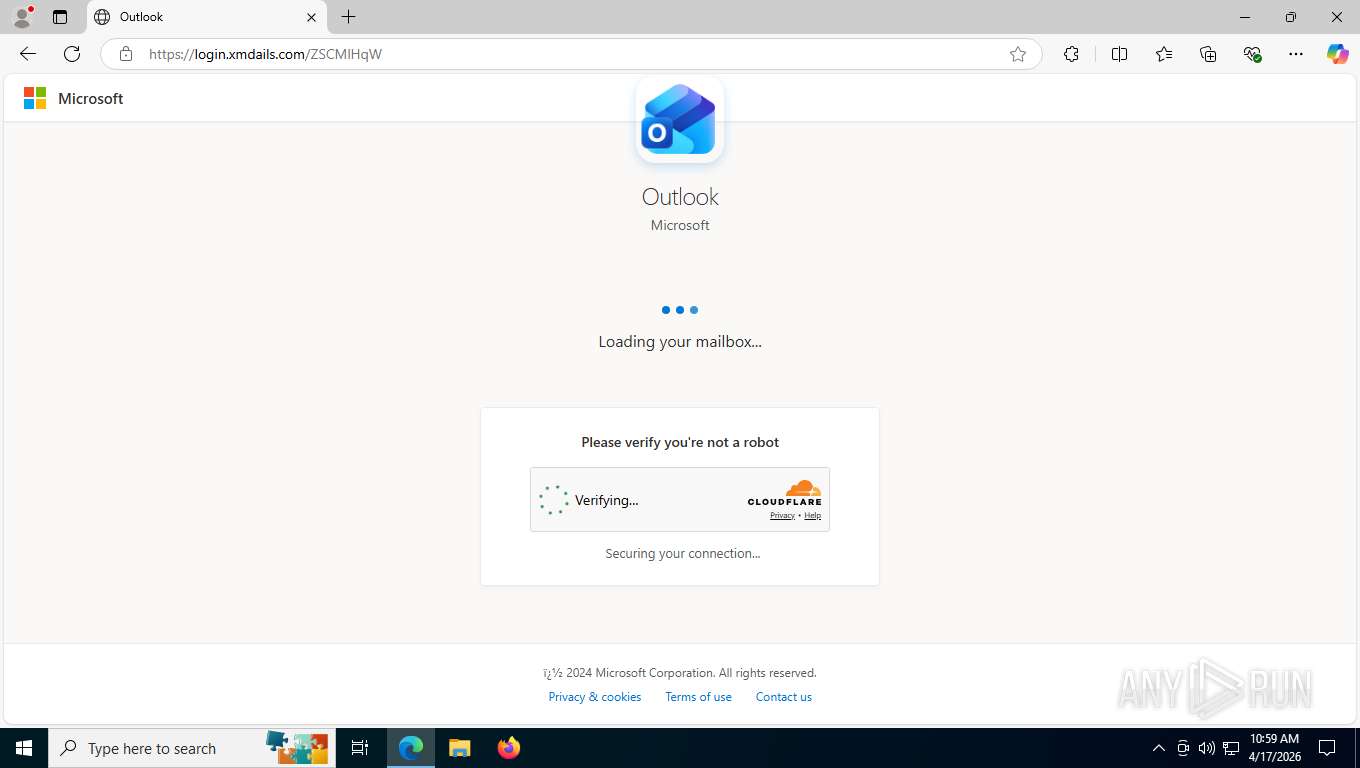The image size is (1360, 768).
Task: Click the Cloudflare verification widget
Action: click(x=680, y=500)
